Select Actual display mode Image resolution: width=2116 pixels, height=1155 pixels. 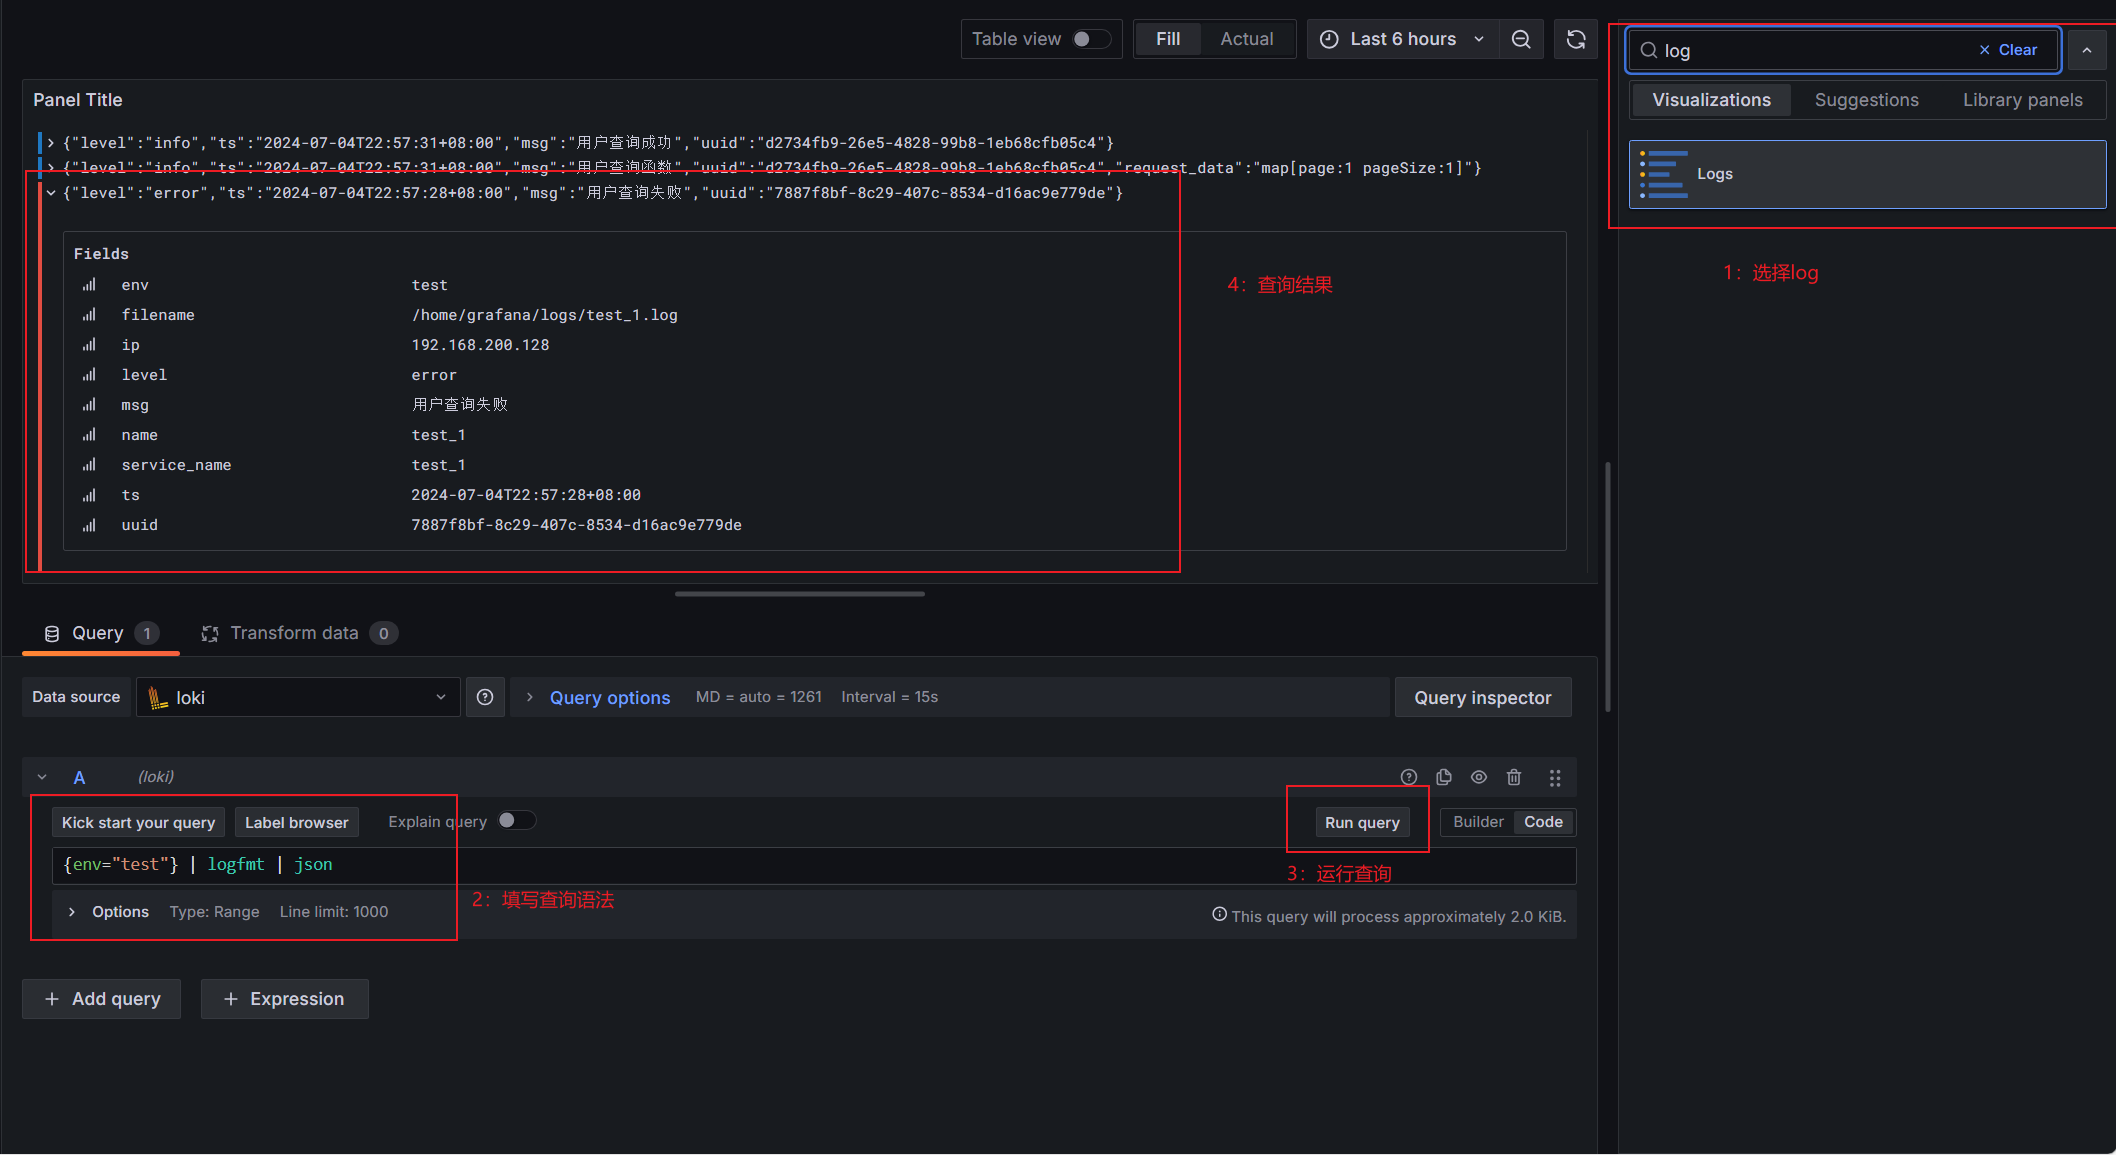click(x=1246, y=39)
